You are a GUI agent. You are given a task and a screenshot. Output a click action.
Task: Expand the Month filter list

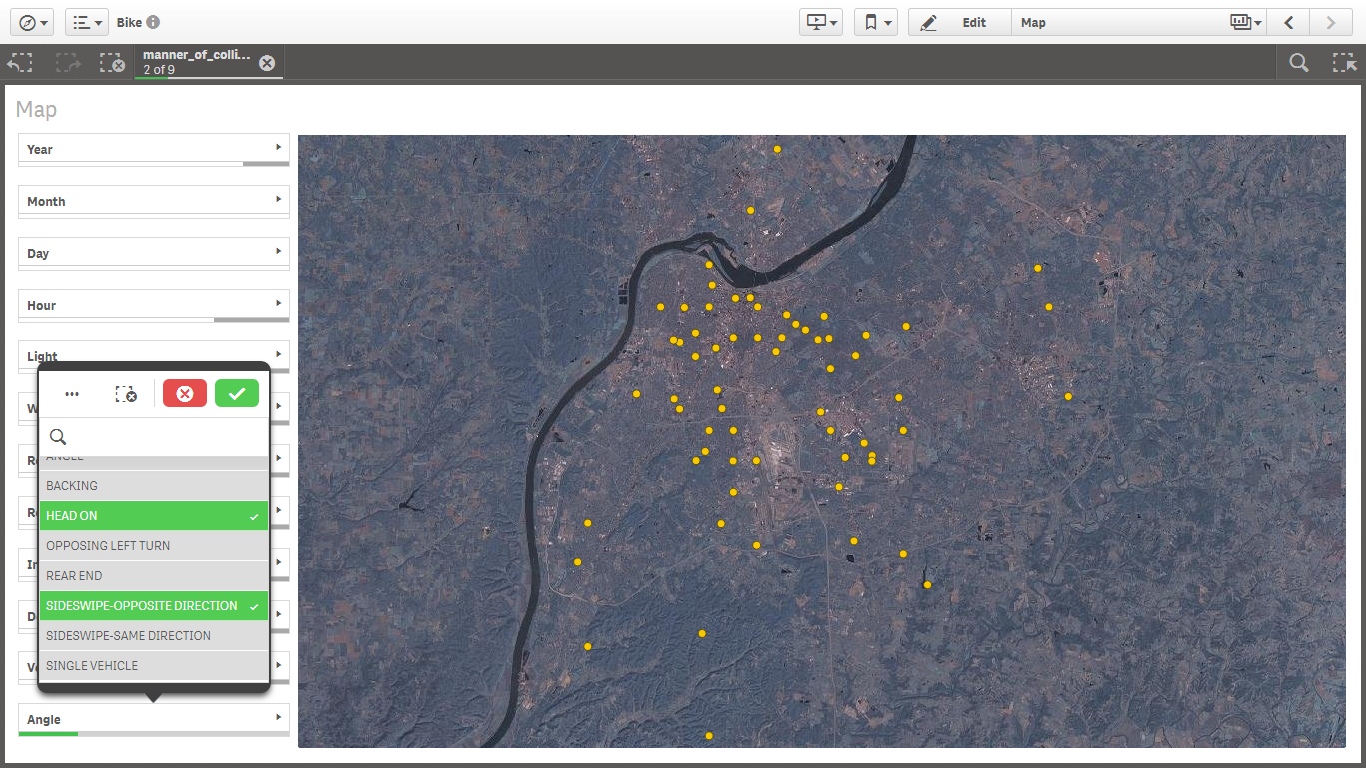[x=153, y=201]
